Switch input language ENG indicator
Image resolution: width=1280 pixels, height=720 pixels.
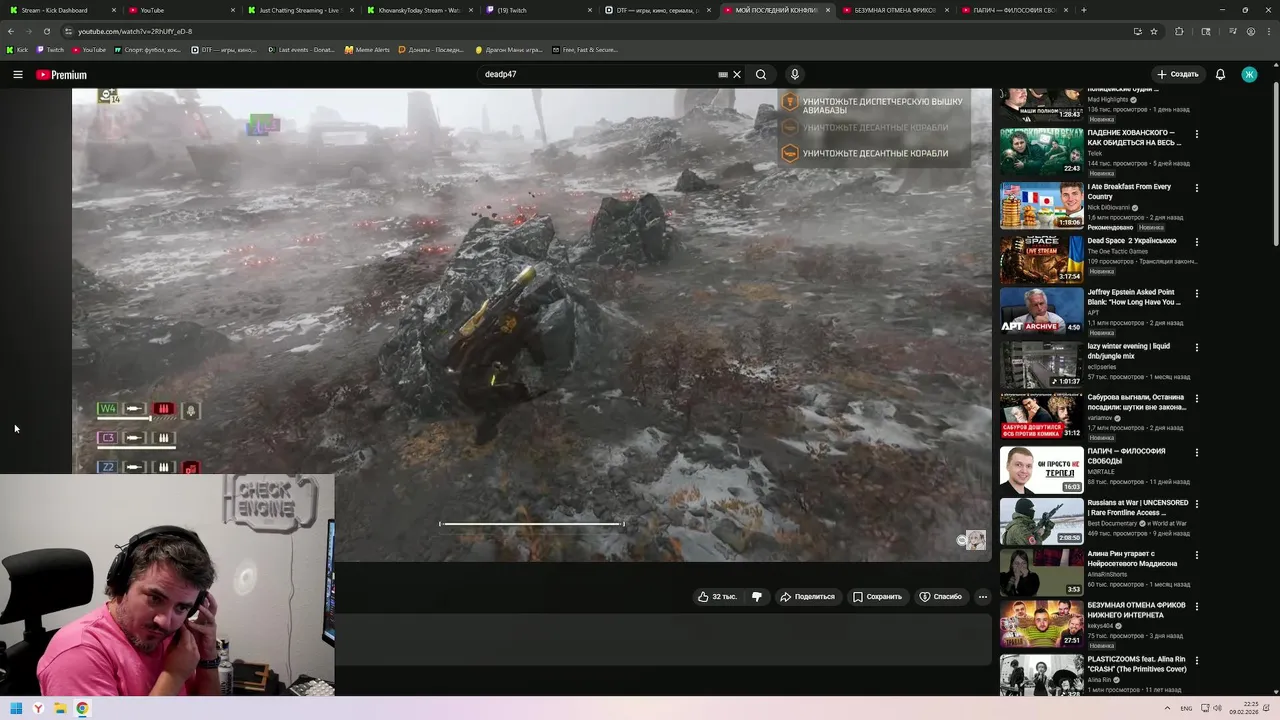click(x=1186, y=708)
